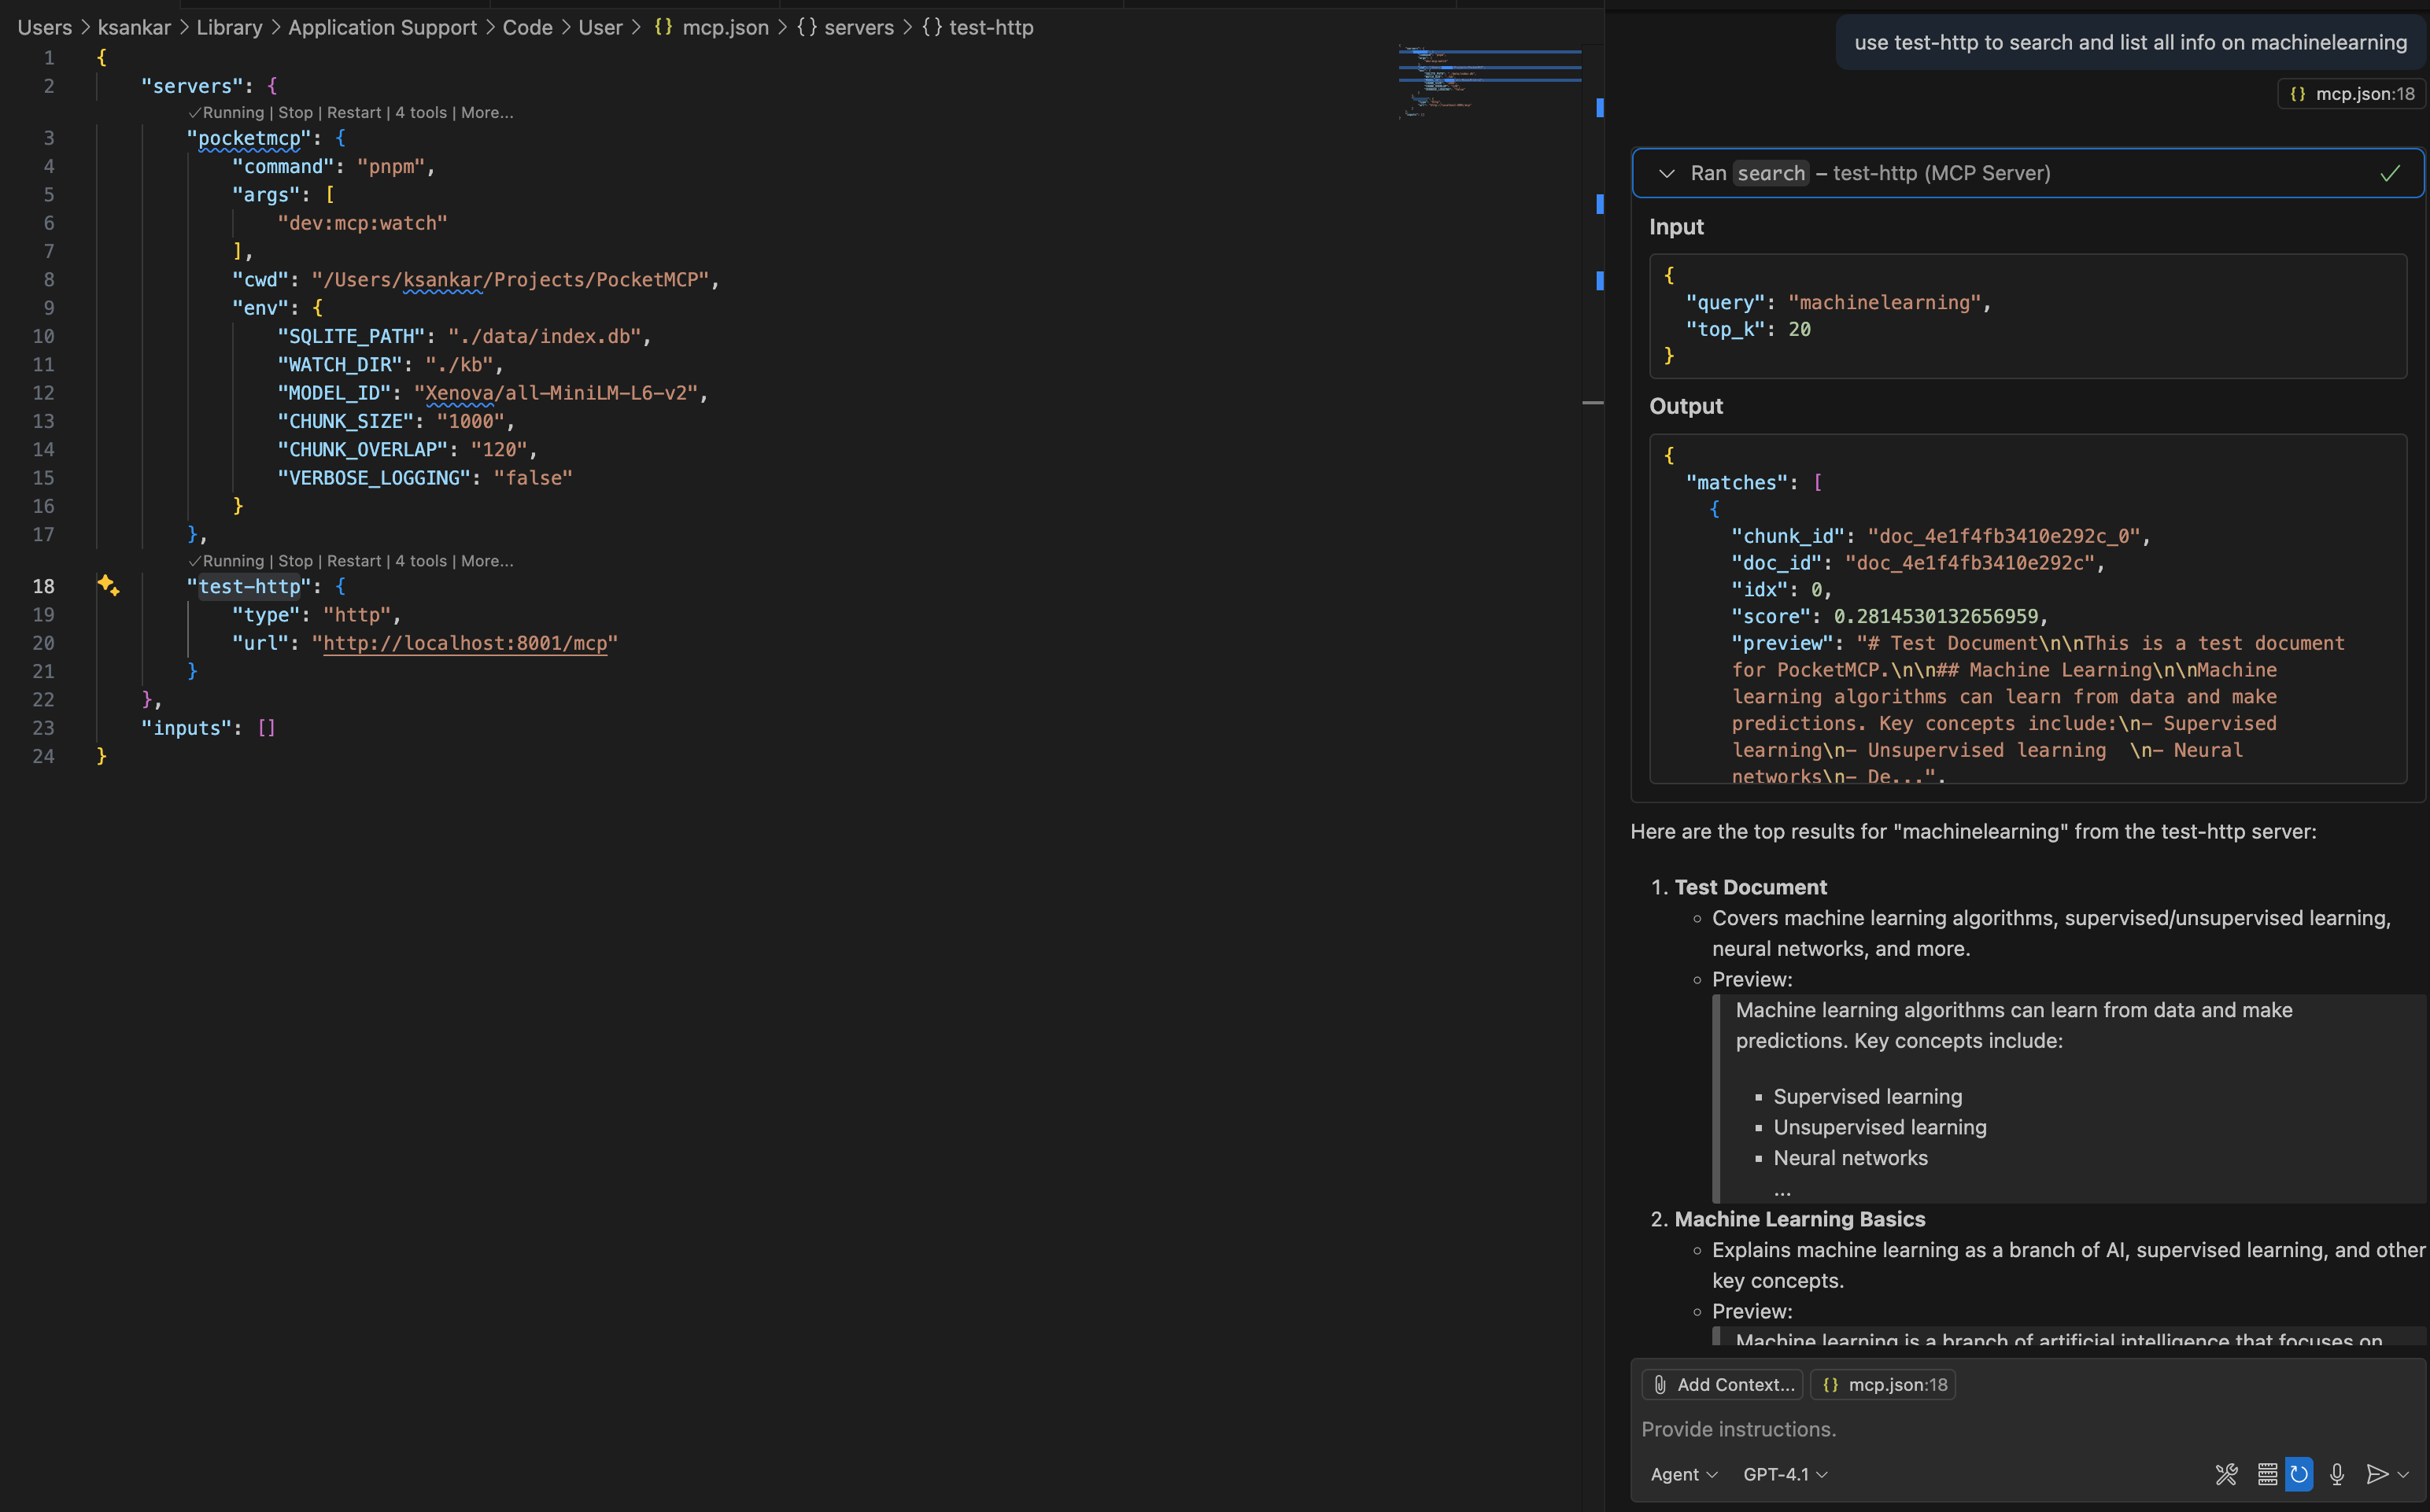This screenshot has height=1512, width=2430.
Task: Click the paperclip Add Context icon
Action: pos(1659,1384)
